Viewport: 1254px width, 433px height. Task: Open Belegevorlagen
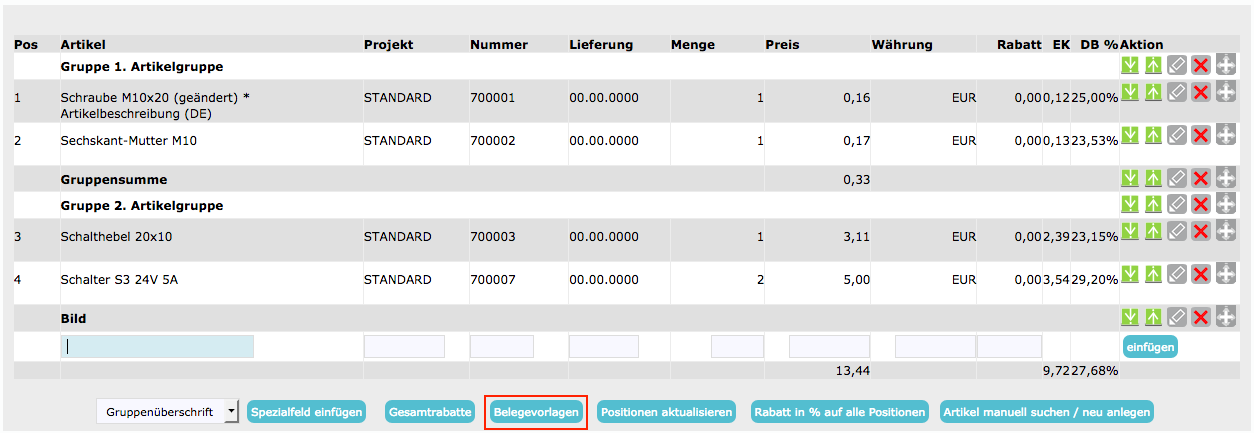pos(536,412)
